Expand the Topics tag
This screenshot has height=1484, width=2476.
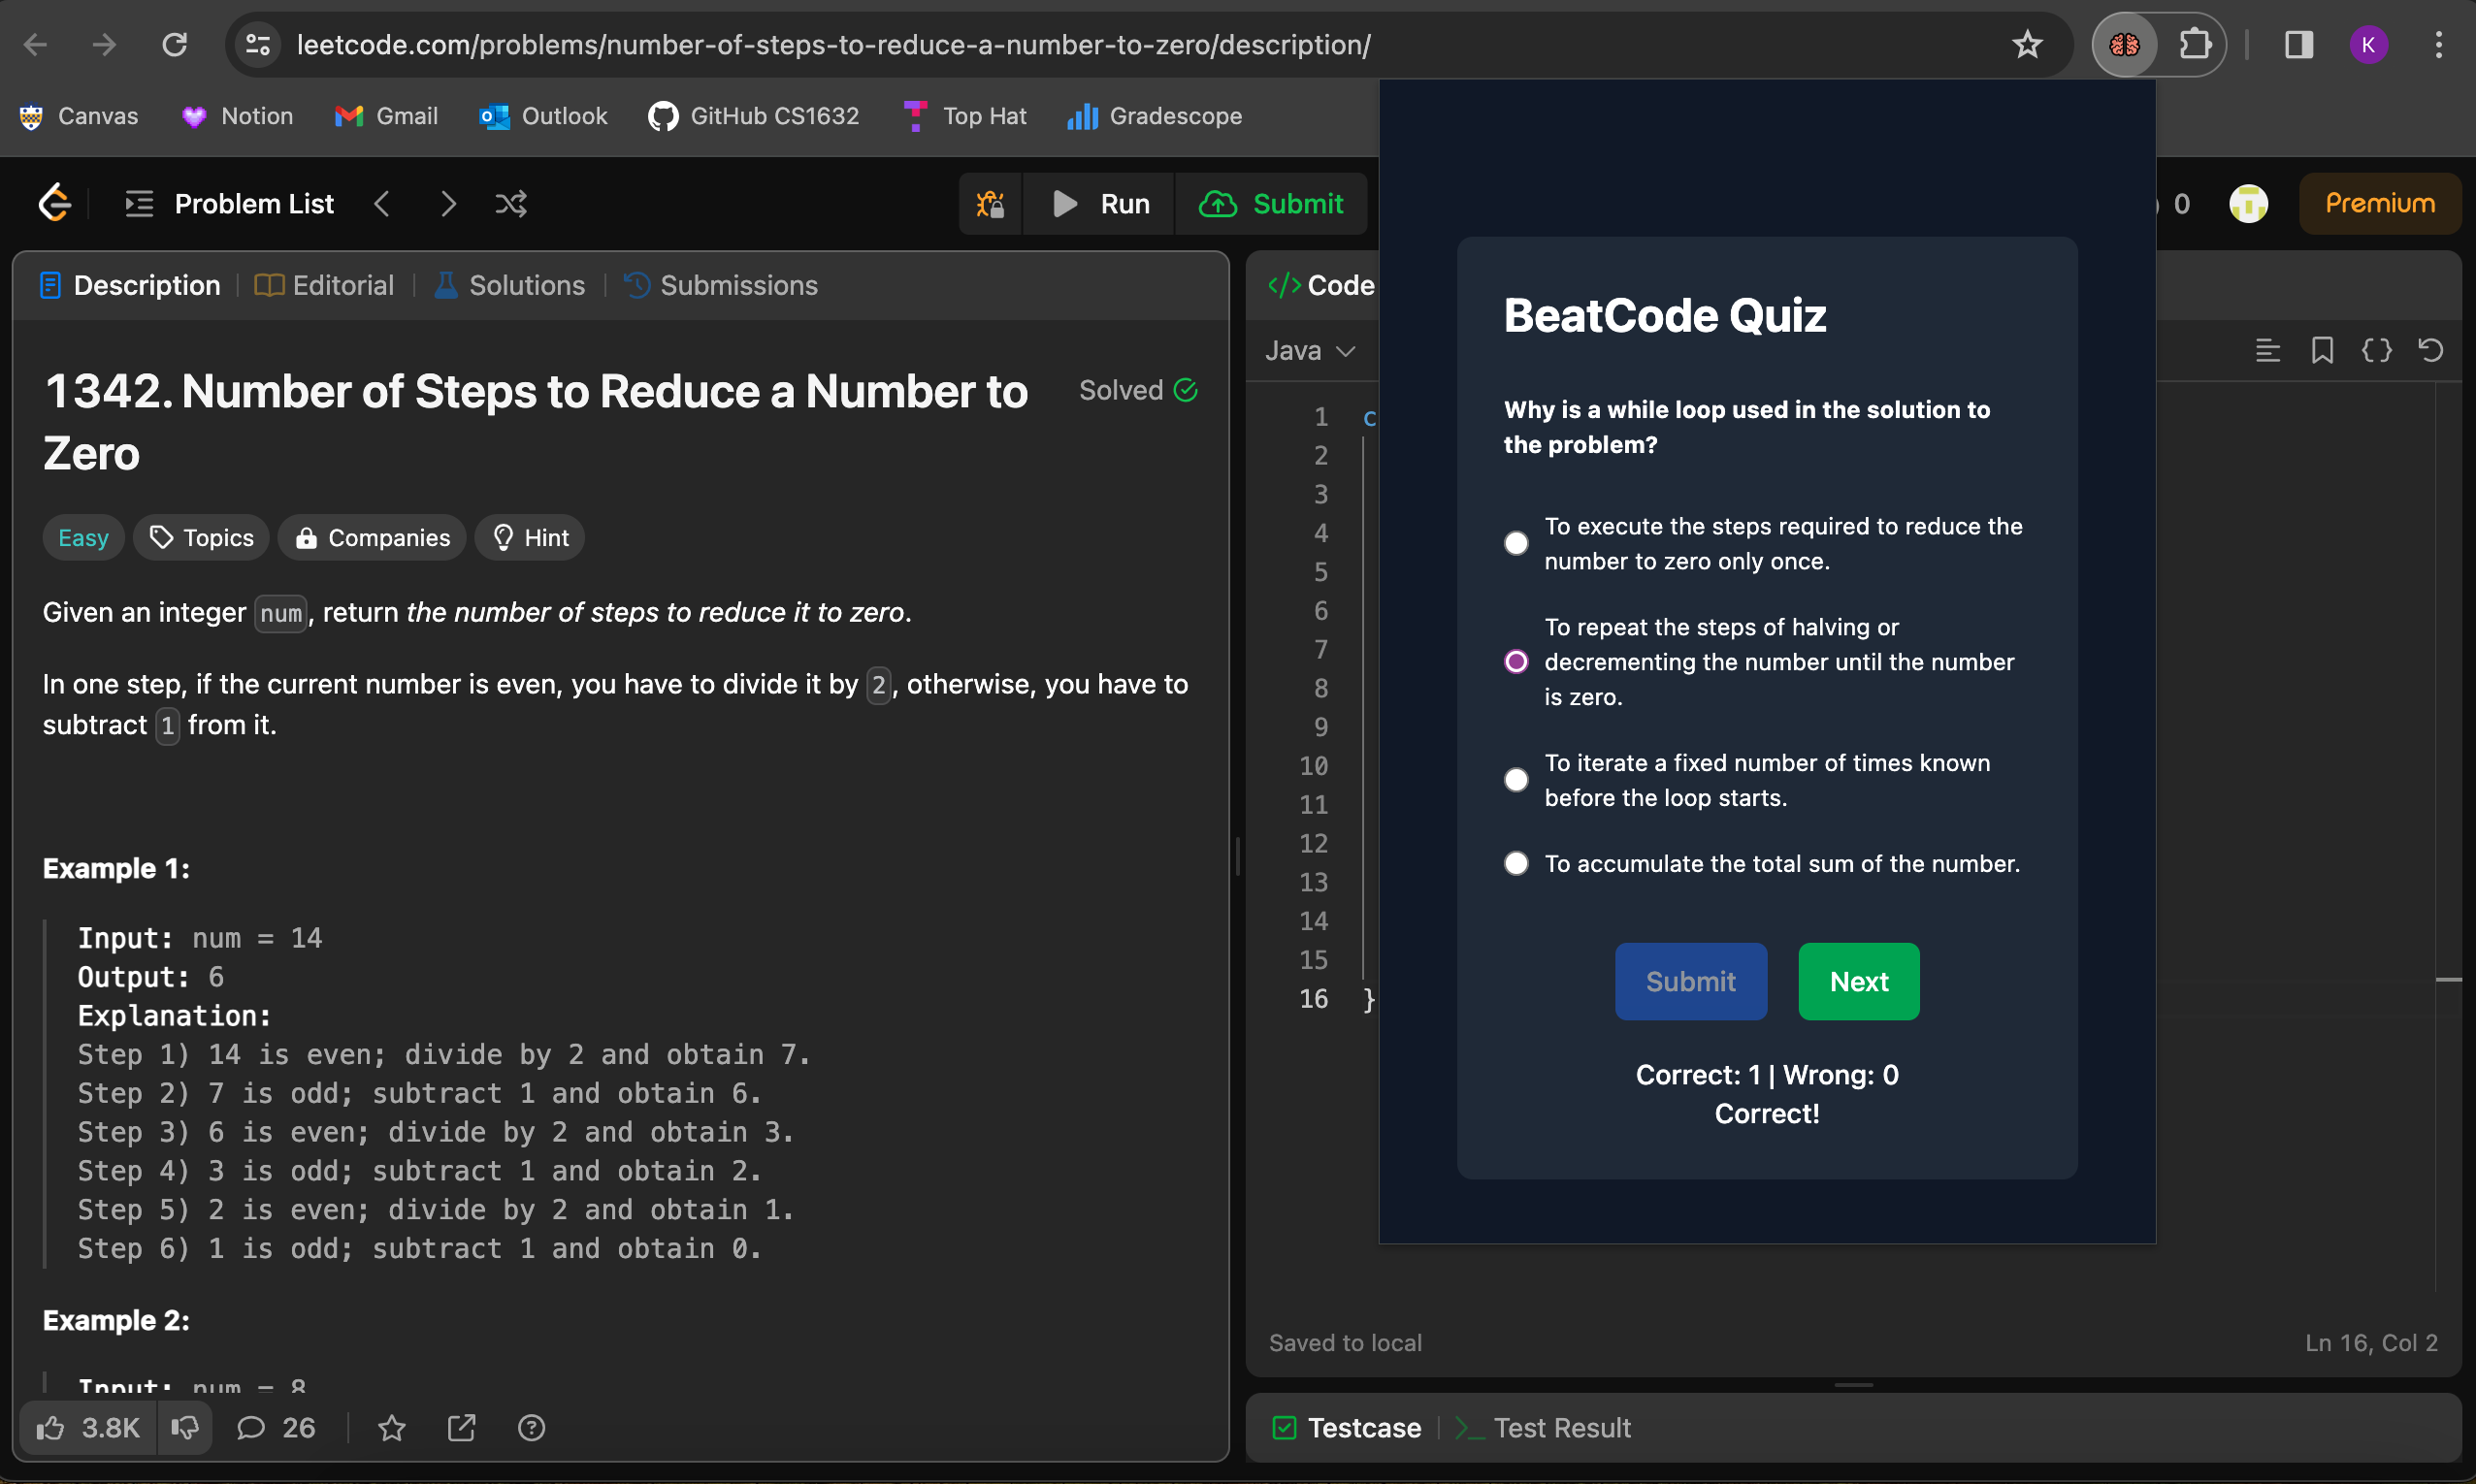tap(201, 538)
